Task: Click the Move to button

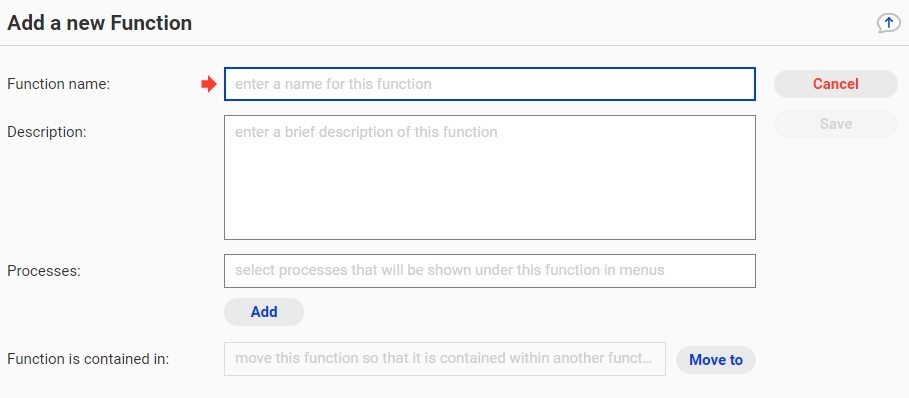Action: tap(716, 360)
